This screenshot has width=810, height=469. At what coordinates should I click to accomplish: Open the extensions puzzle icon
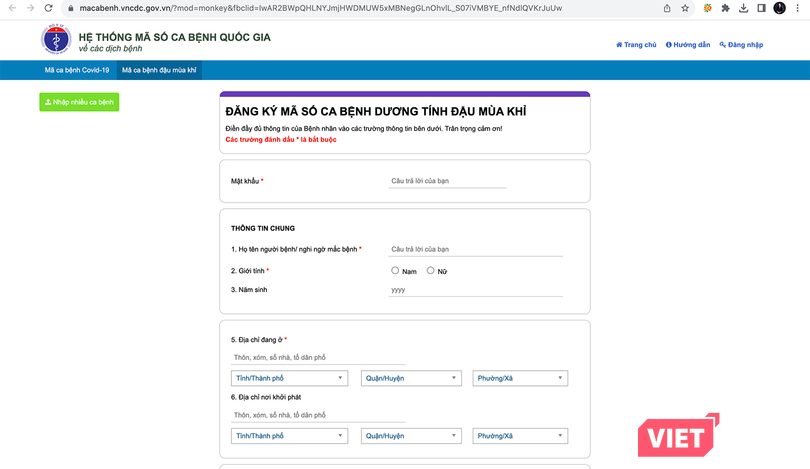coord(725,8)
